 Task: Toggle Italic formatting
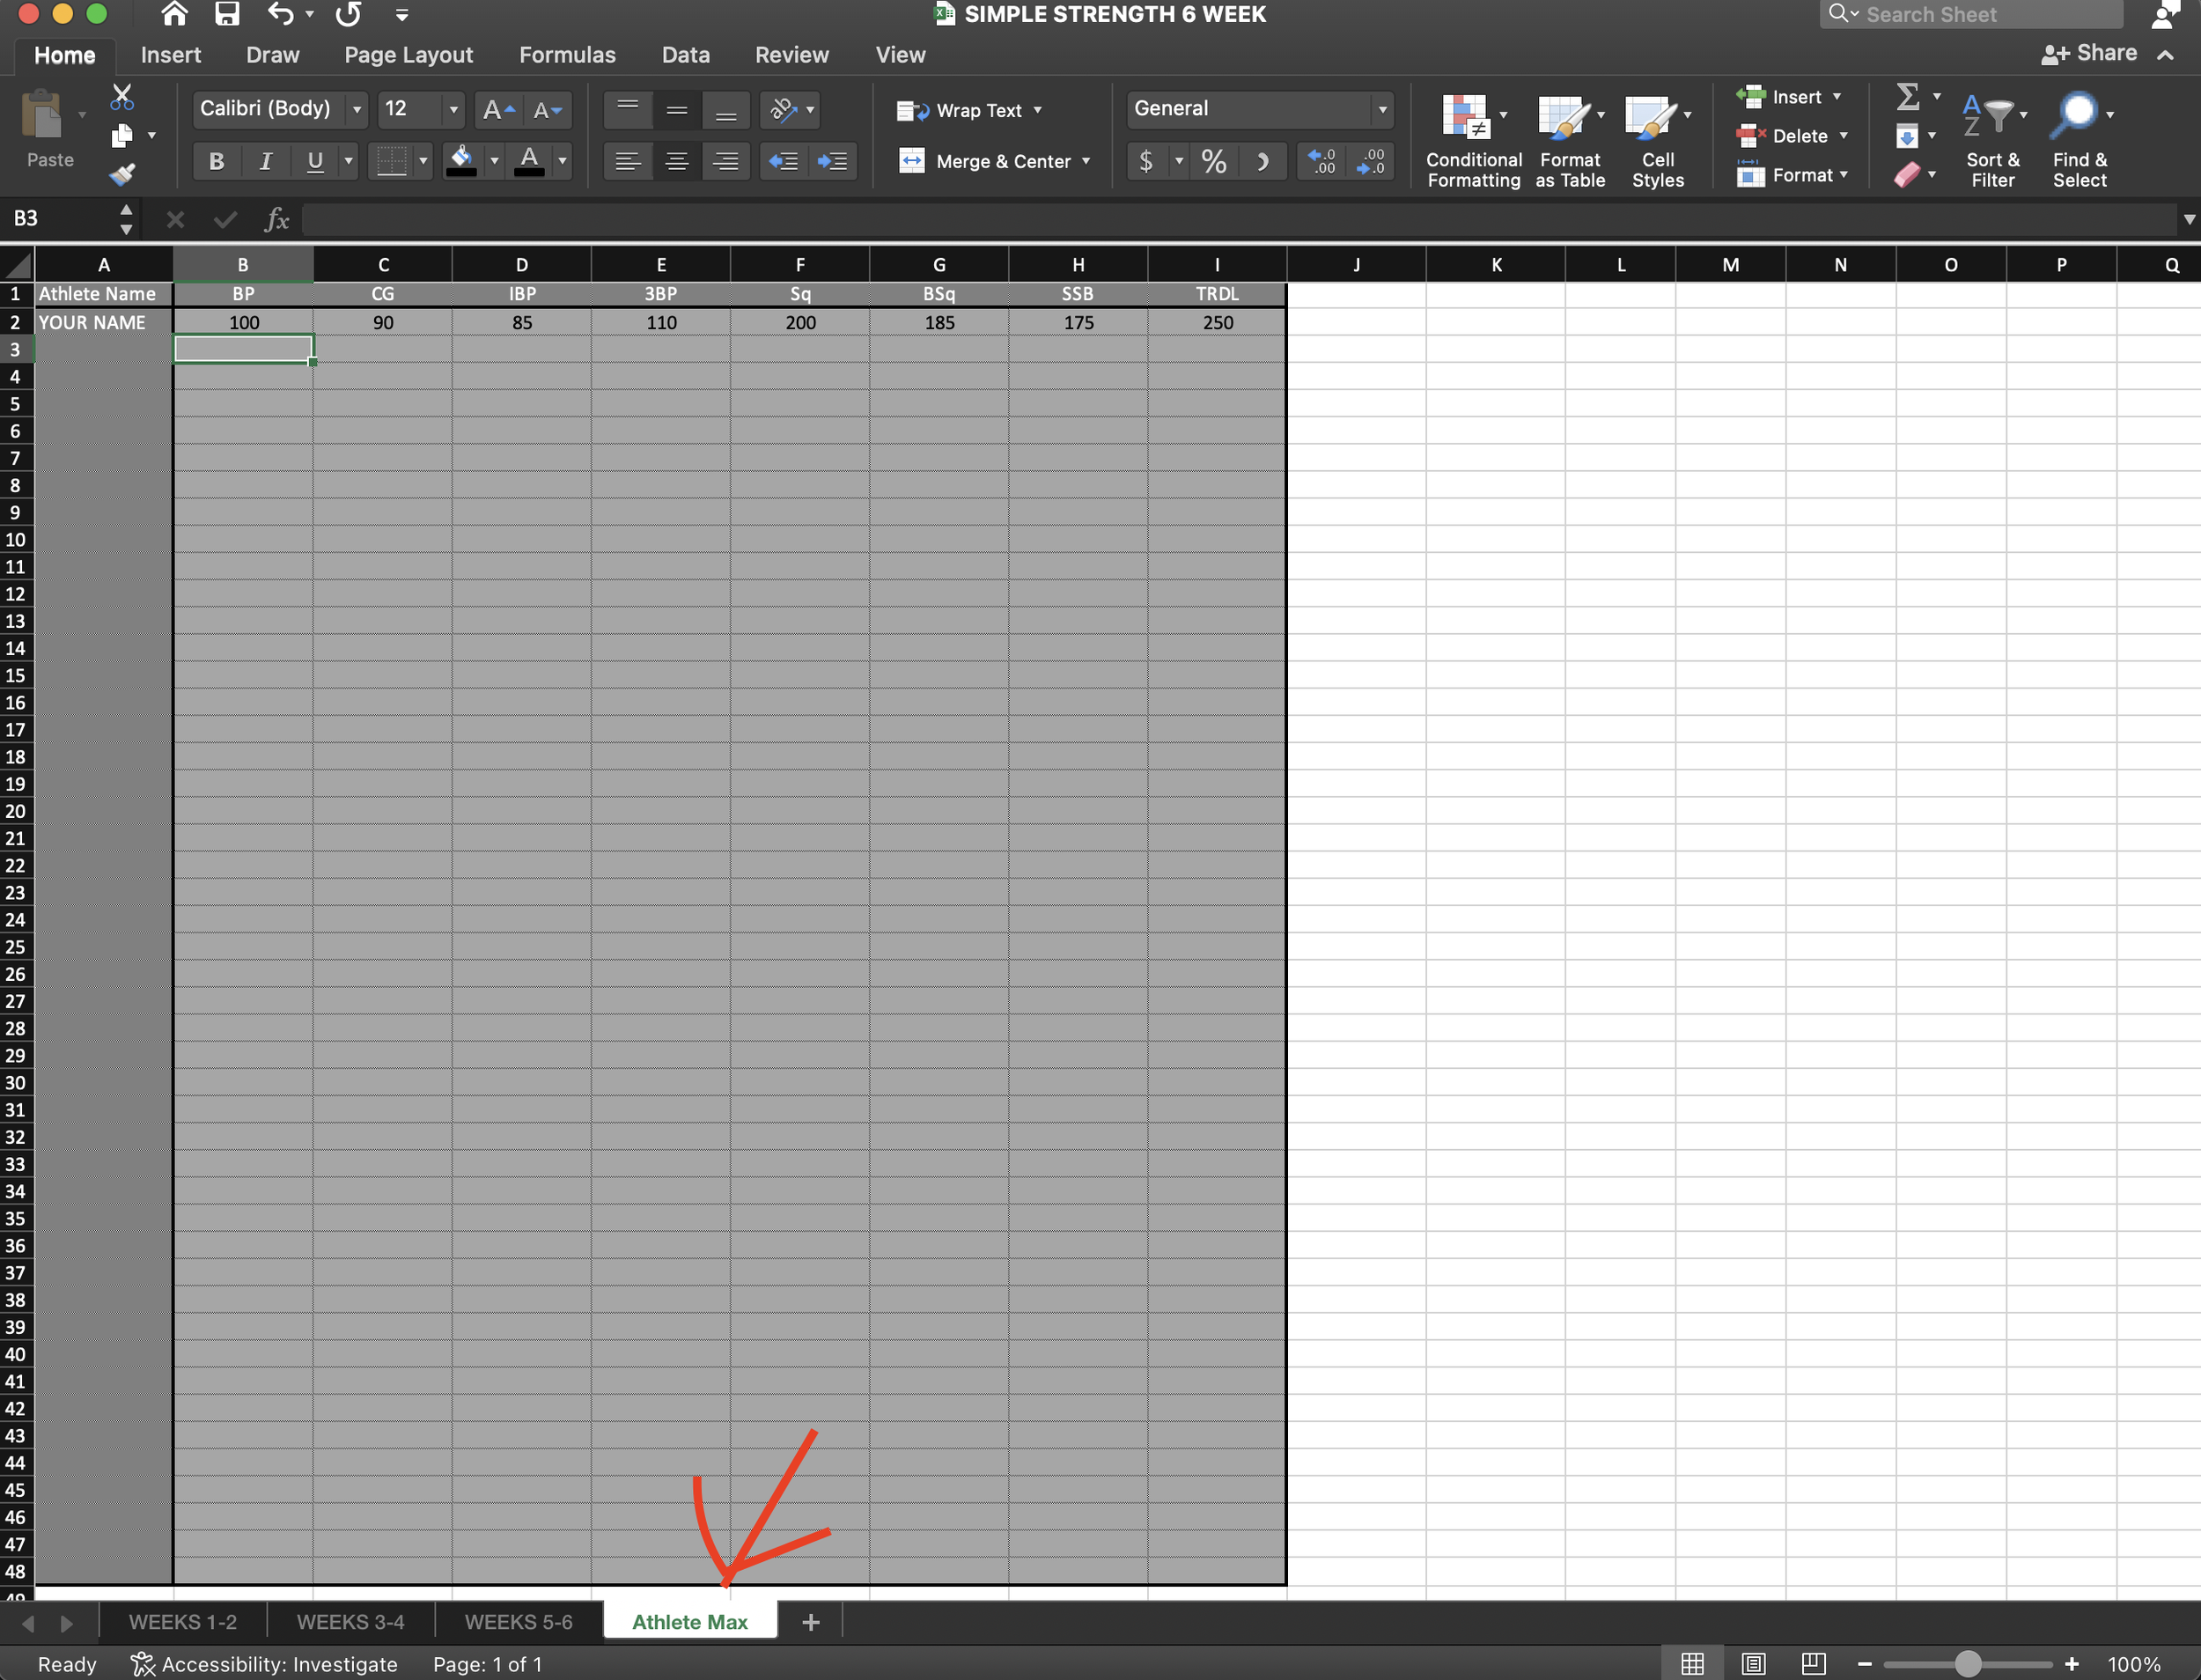point(265,161)
